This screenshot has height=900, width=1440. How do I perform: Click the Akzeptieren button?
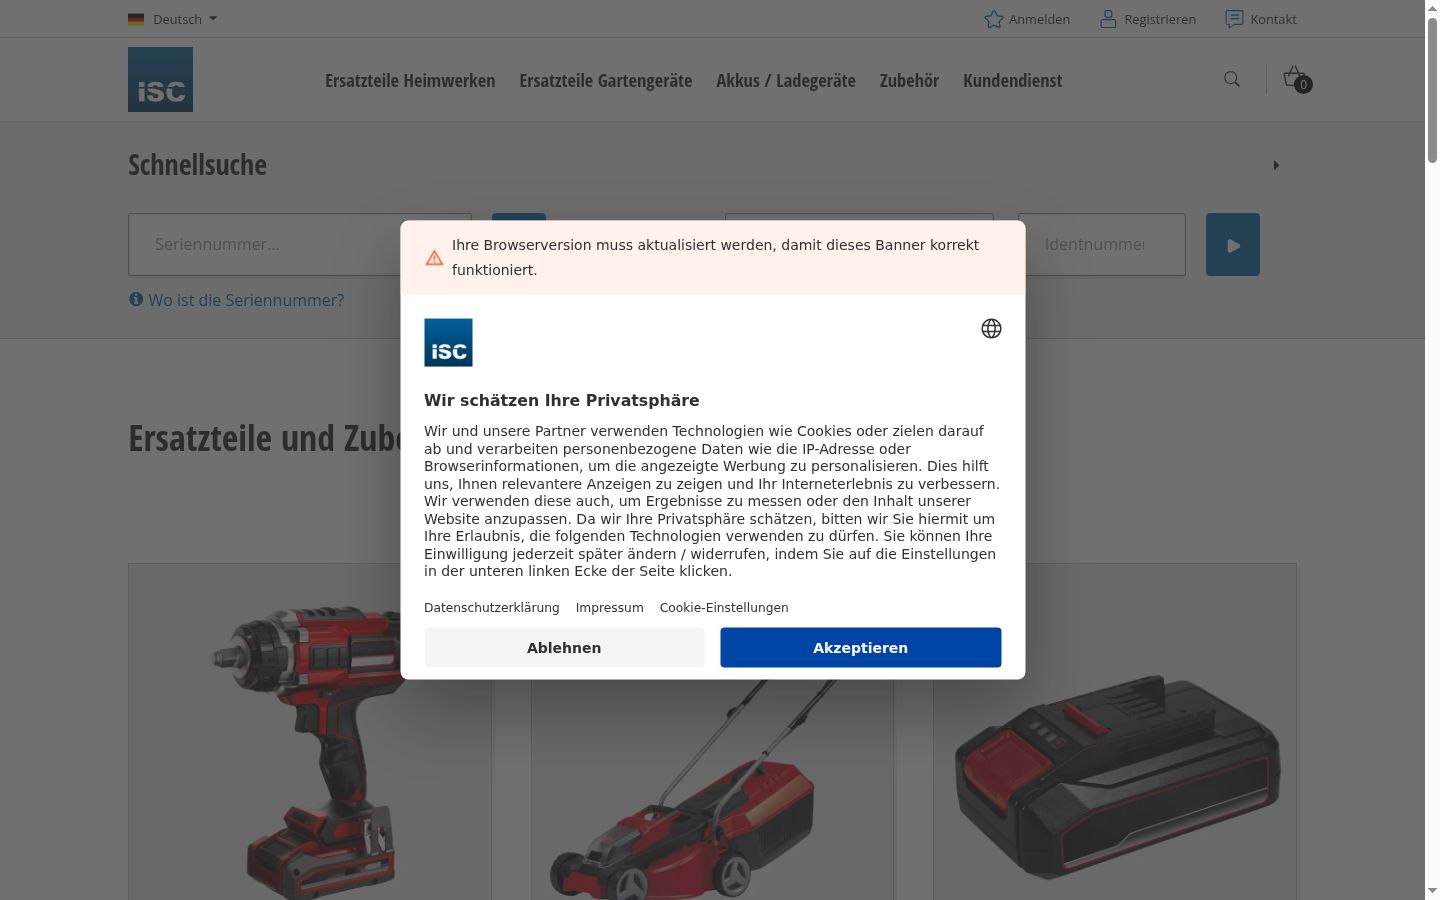(x=860, y=647)
